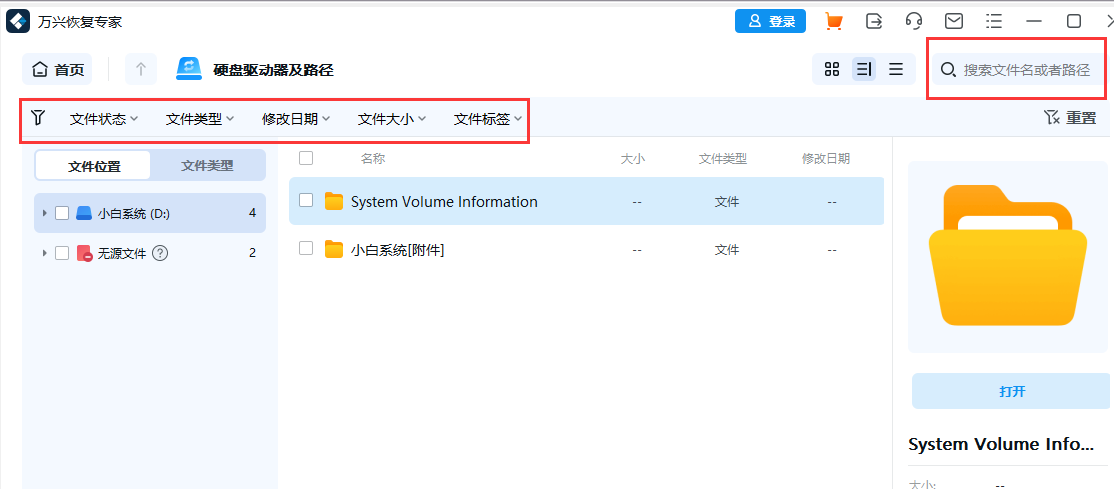Select the System Volume Information file name
The width and height of the screenshot is (1114, 489).
click(x=444, y=202)
